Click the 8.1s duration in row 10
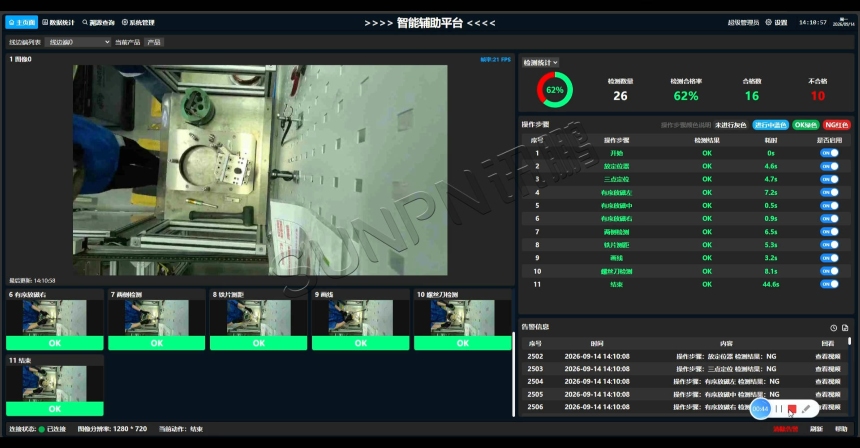The height and width of the screenshot is (448, 860). 771,271
